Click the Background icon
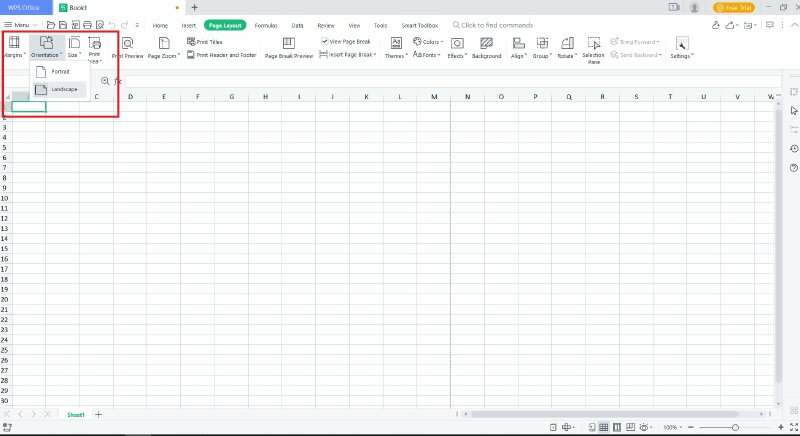 click(x=487, y=43)
